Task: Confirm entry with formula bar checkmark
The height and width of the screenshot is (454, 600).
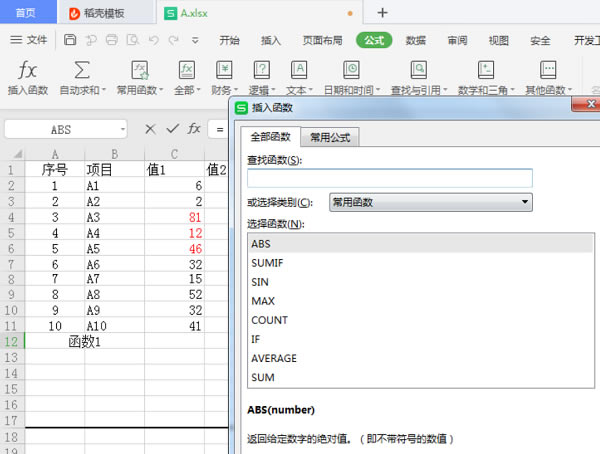Action: [x=173, y=129]
